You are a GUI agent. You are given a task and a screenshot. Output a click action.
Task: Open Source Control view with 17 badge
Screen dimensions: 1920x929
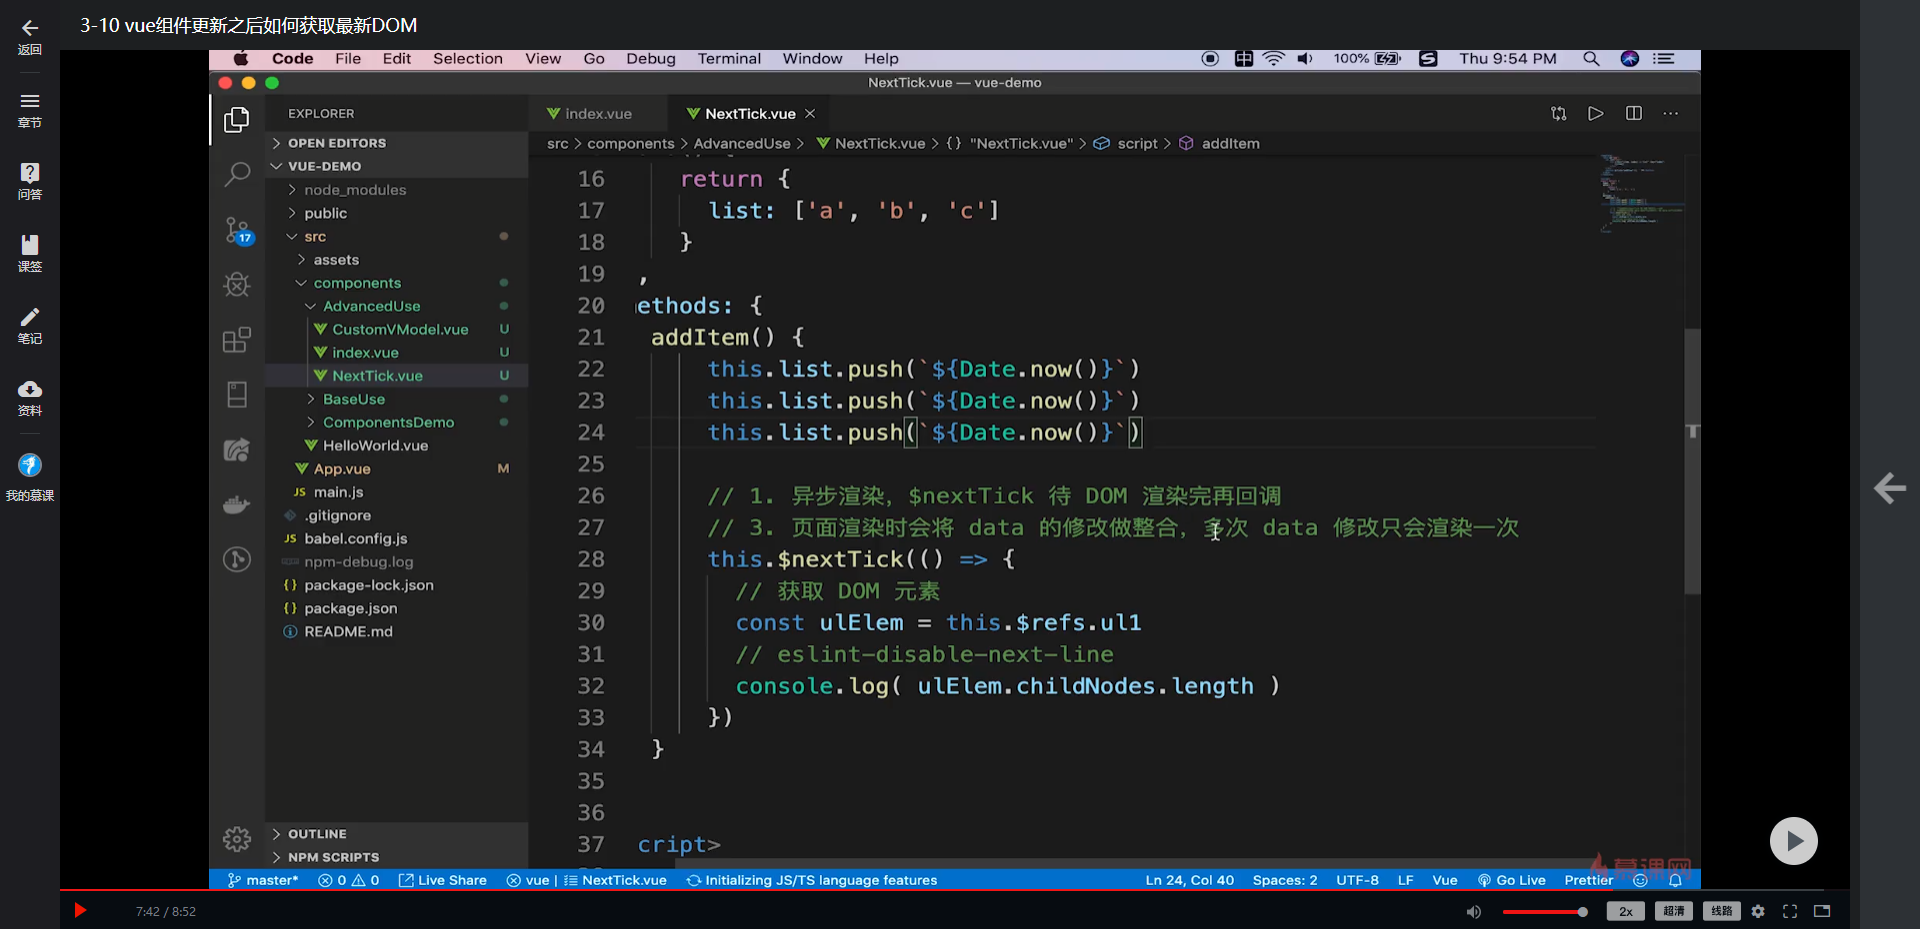(x=237, y=230)
